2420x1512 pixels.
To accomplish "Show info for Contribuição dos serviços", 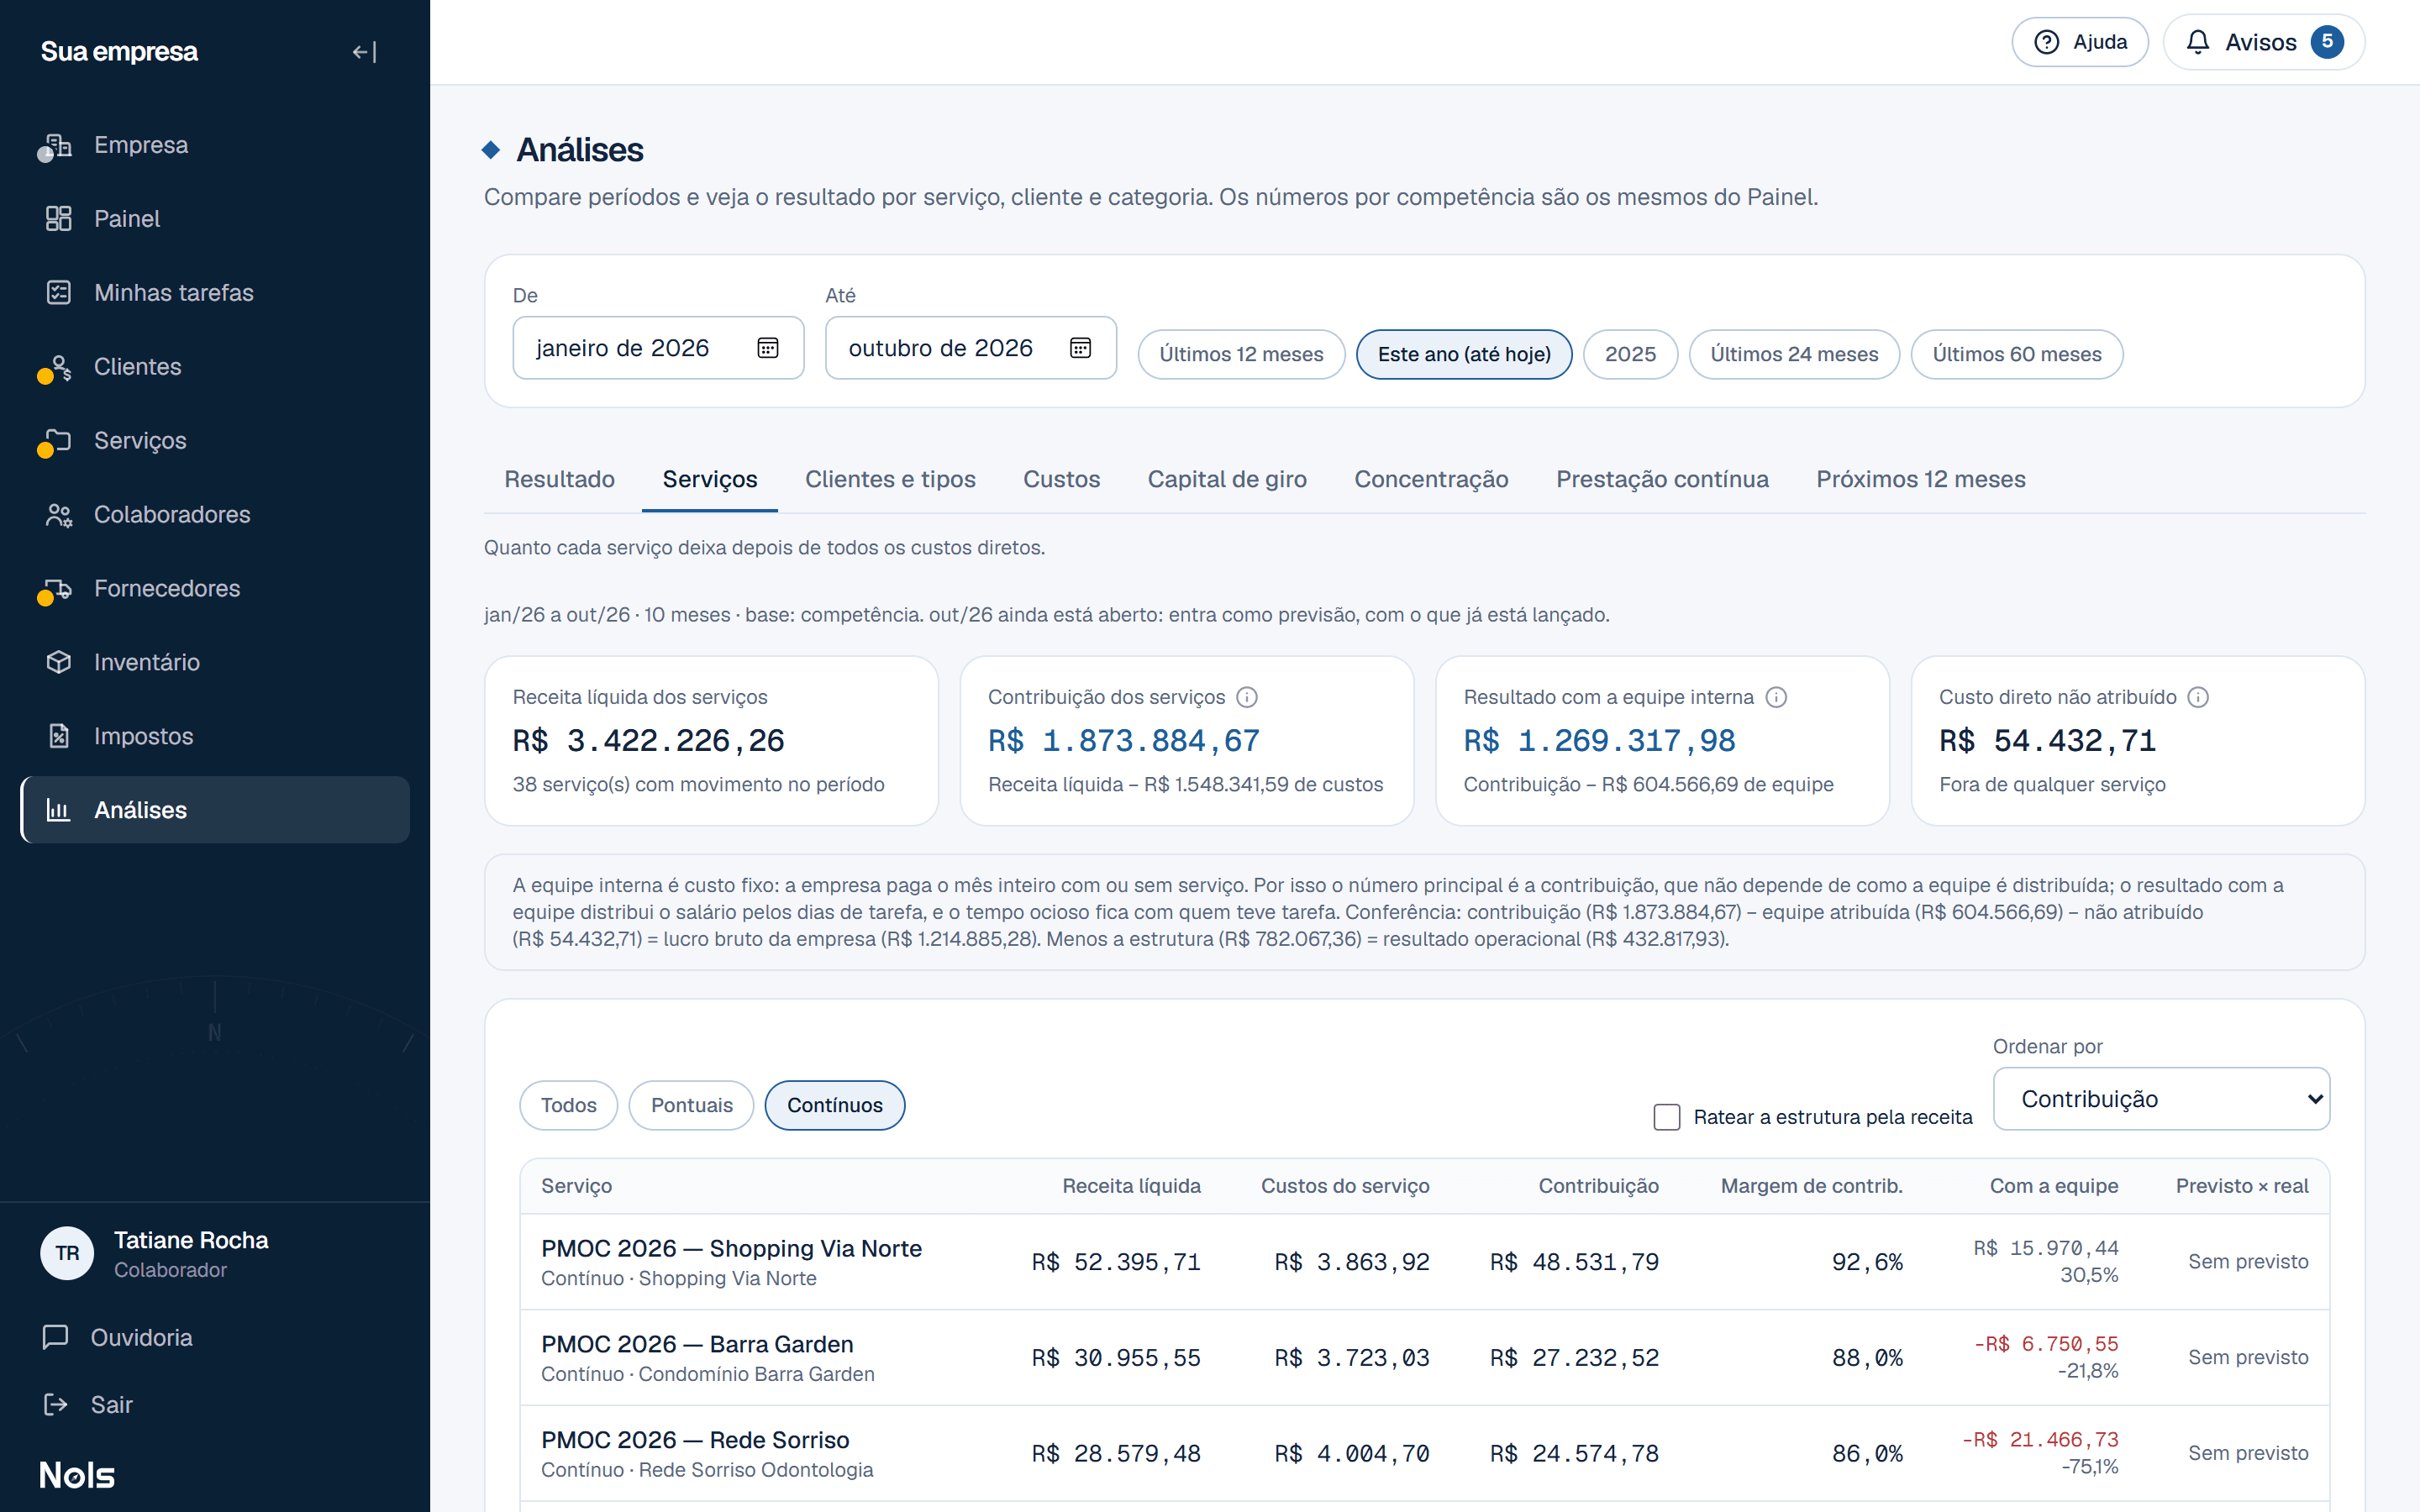I will pos(1247,697).
